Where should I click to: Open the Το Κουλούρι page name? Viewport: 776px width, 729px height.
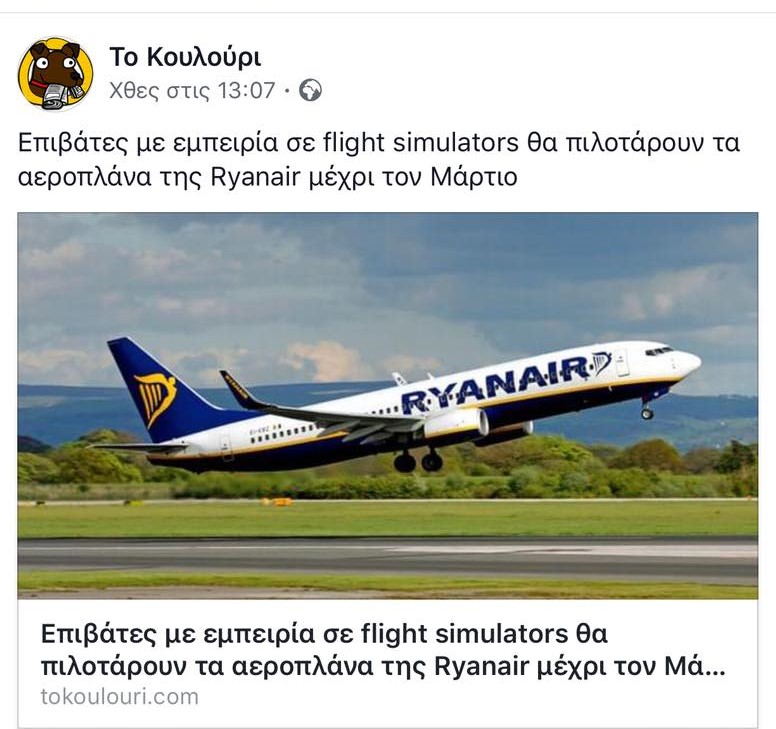pyautogui.click(x=185, y=57)
